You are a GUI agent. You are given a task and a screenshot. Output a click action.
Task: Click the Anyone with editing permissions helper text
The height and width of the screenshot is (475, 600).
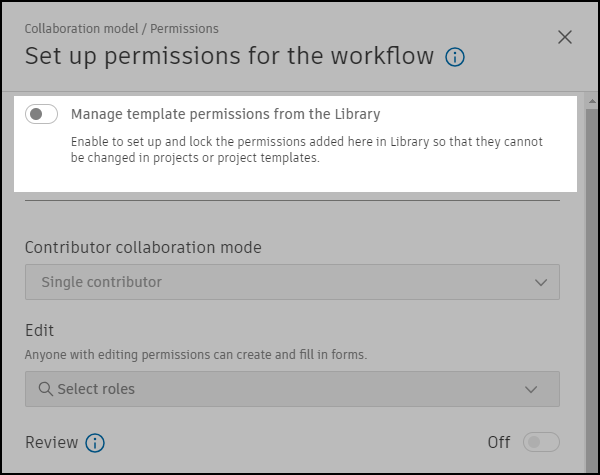point(197,354)
